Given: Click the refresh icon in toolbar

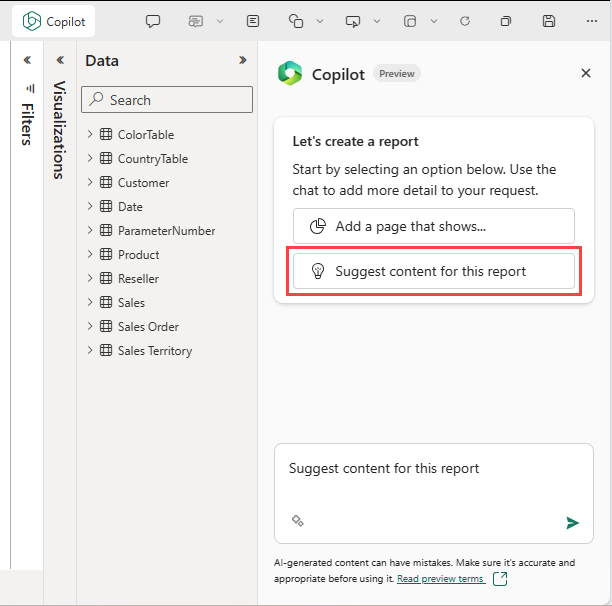Looking at the screenshot, I should tap(465, 21).
